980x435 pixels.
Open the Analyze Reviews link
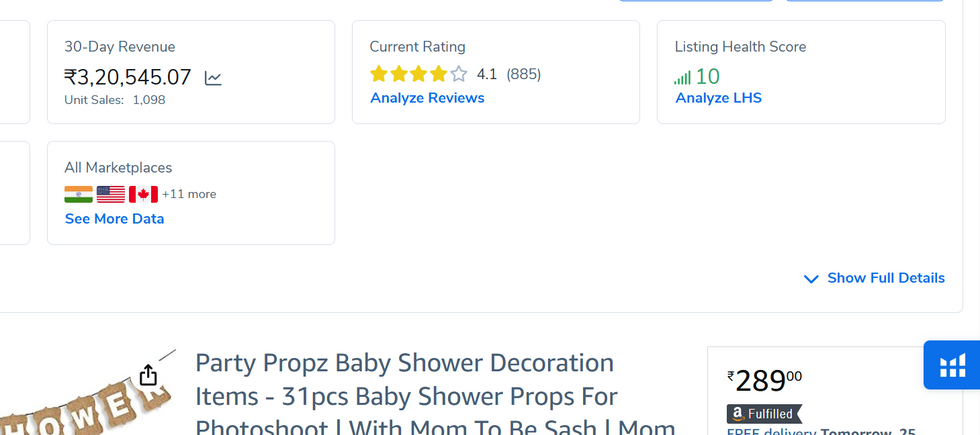click(x=427, y=98)
